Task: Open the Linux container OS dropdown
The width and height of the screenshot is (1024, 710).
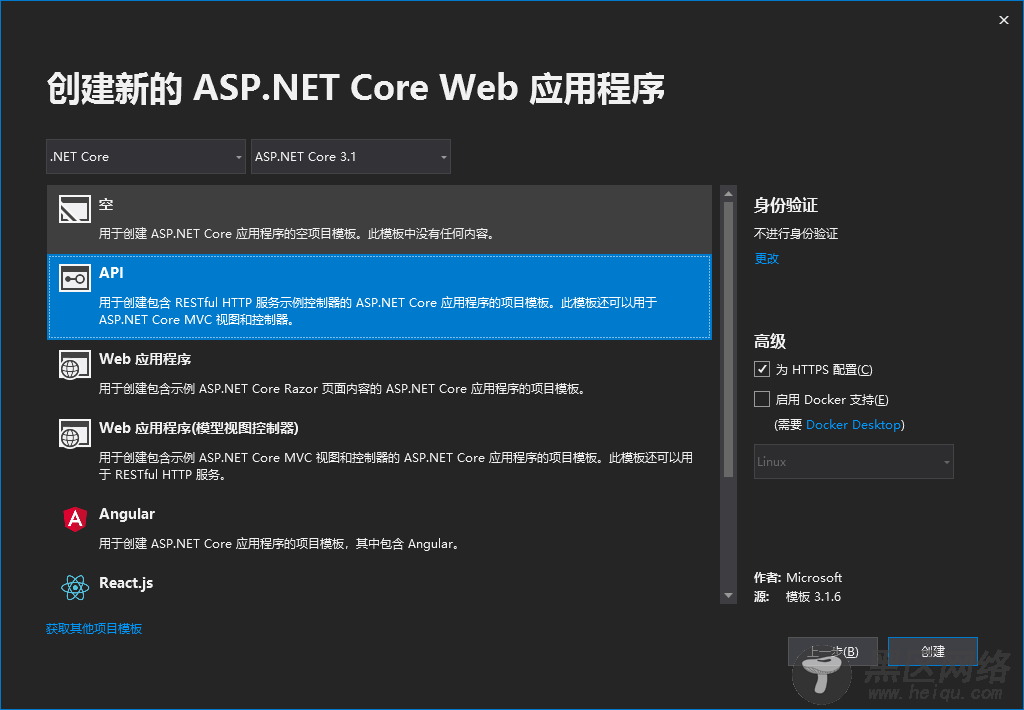Action: tap(854, 462)
